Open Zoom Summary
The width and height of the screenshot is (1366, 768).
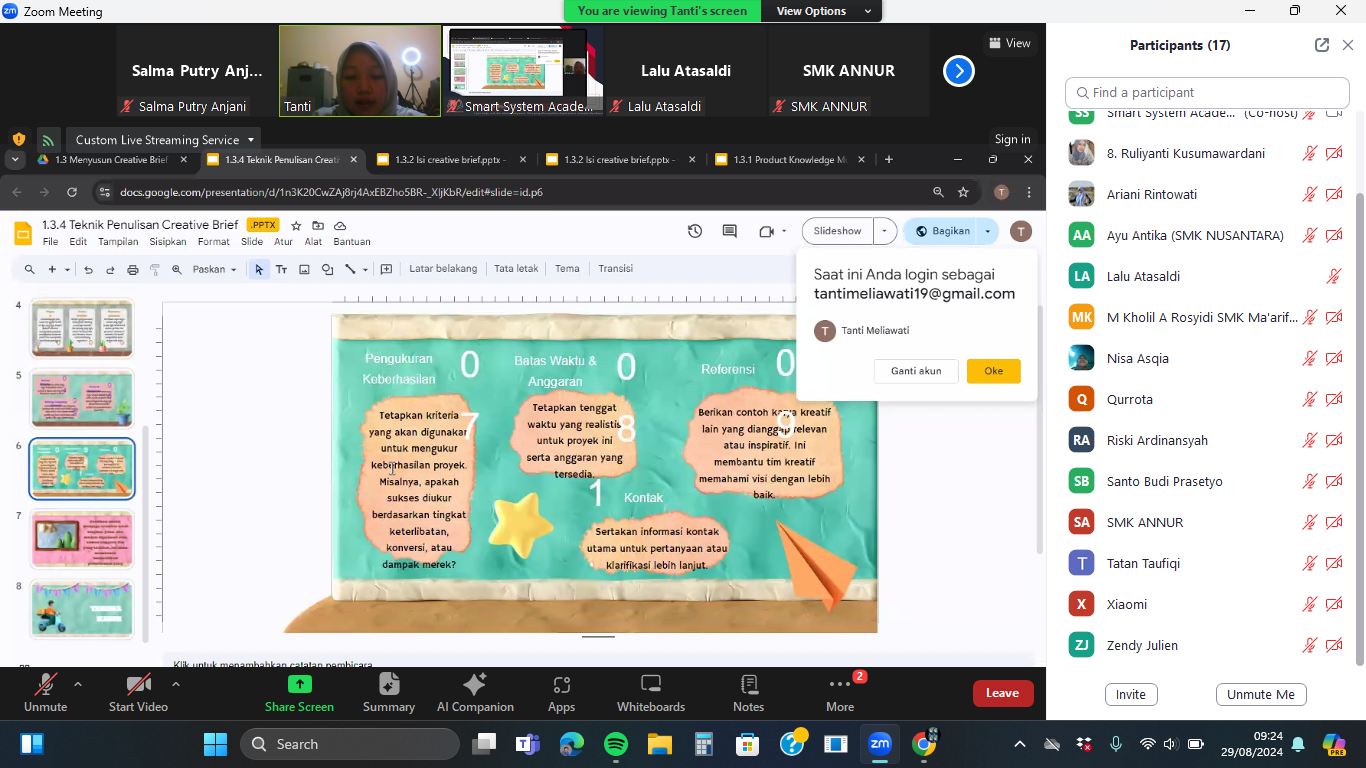(x=389, y=693)
